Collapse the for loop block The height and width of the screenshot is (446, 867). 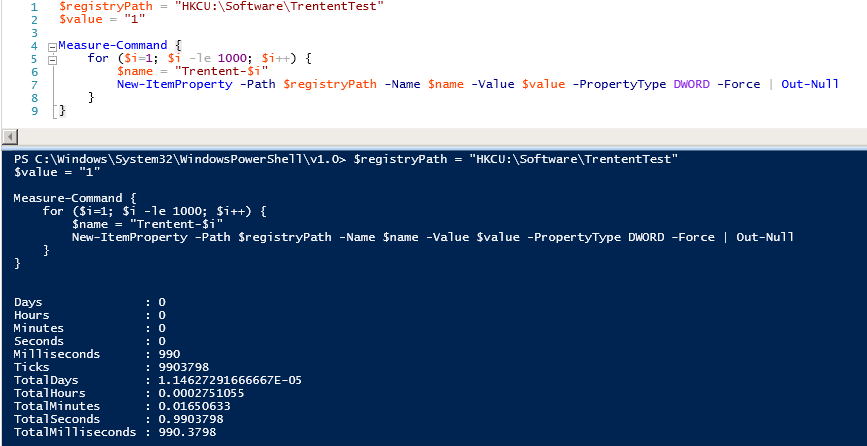tap(52, 59)
